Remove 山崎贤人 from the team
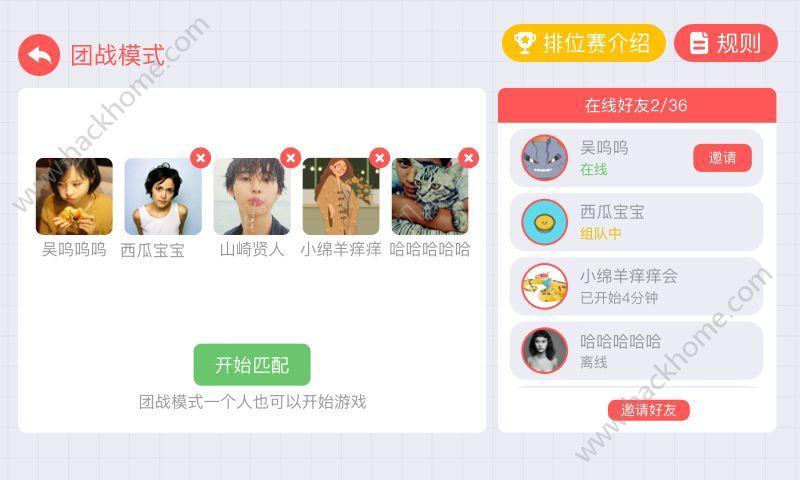Viewport: 800px width, 480px height. 290,158
